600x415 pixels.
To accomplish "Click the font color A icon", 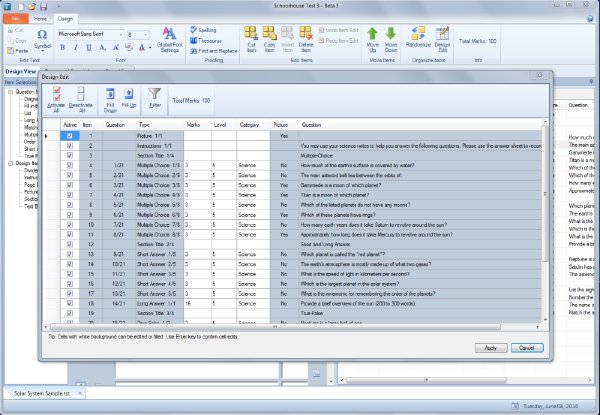I will point(142,47).
